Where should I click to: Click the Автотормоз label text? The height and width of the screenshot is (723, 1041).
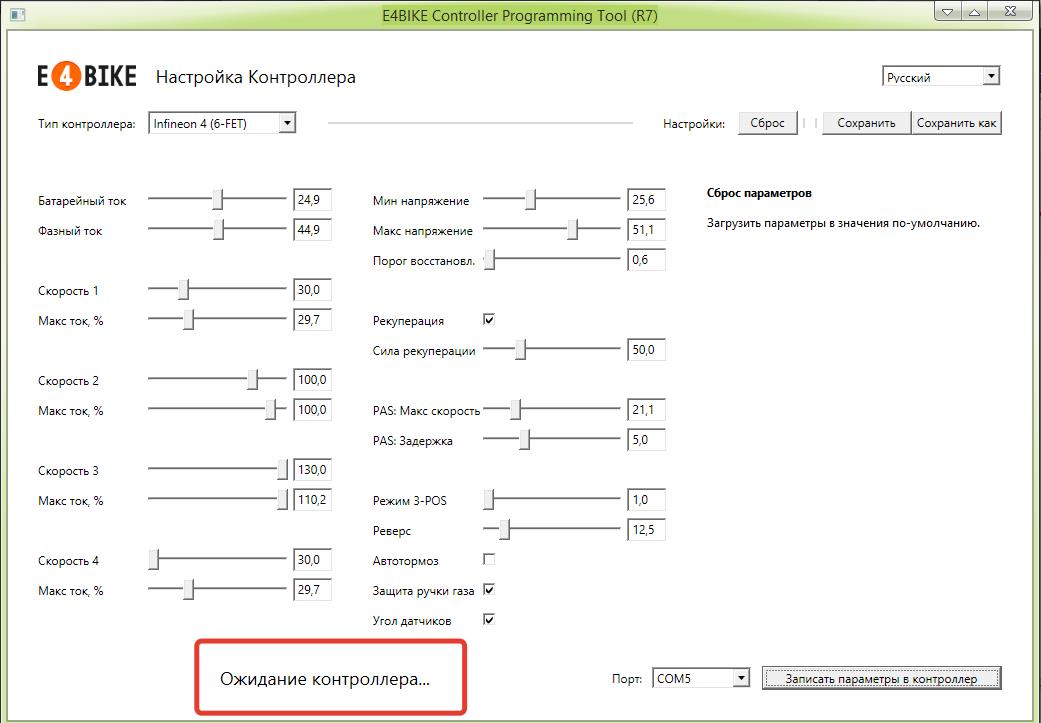(x=406, y=561)
